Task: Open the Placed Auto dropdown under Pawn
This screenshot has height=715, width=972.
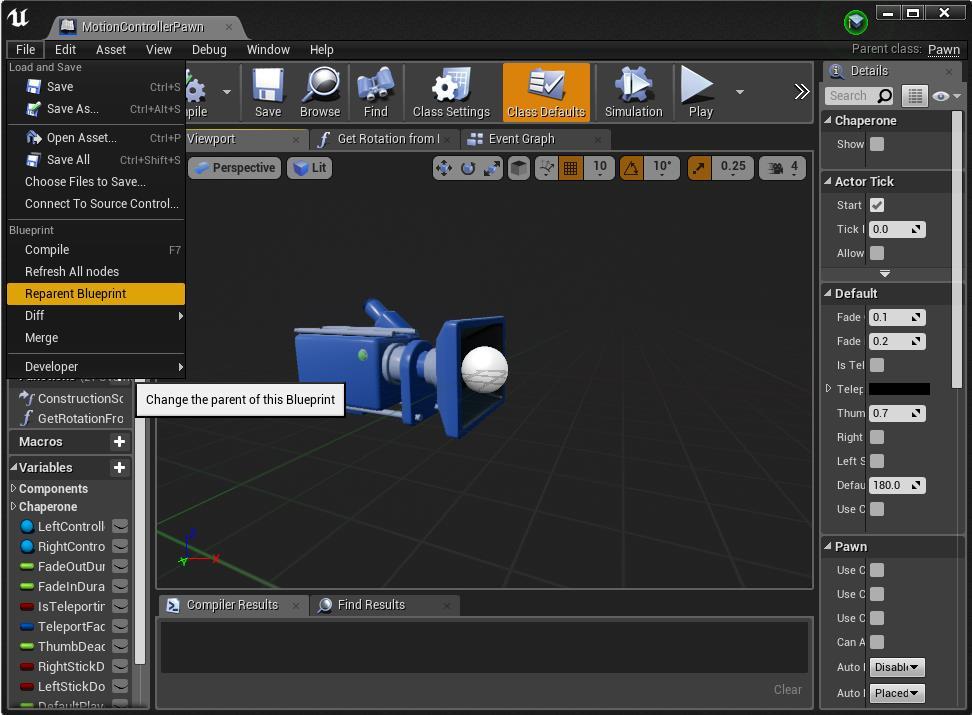Action: 896,693
